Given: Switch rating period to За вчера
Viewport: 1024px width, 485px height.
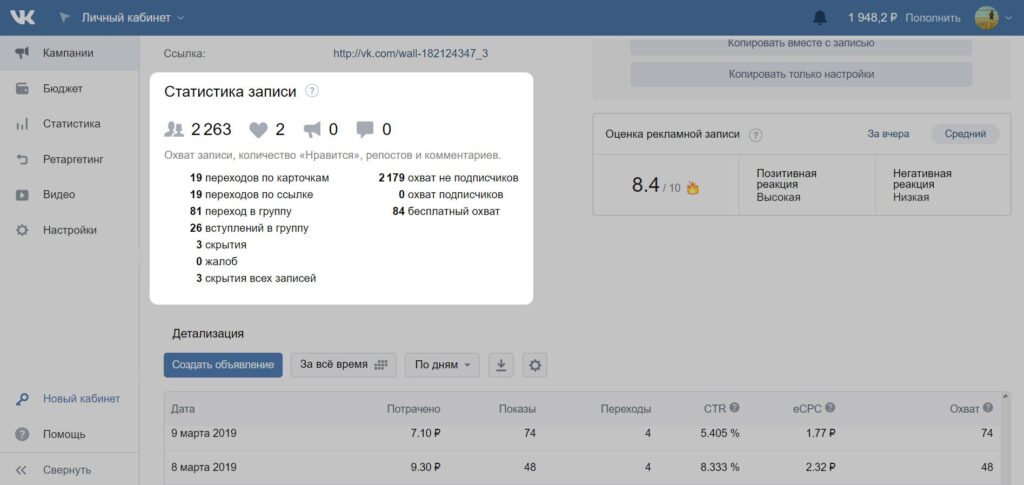Looking at the screenshot, I should [x=888, y=134].
